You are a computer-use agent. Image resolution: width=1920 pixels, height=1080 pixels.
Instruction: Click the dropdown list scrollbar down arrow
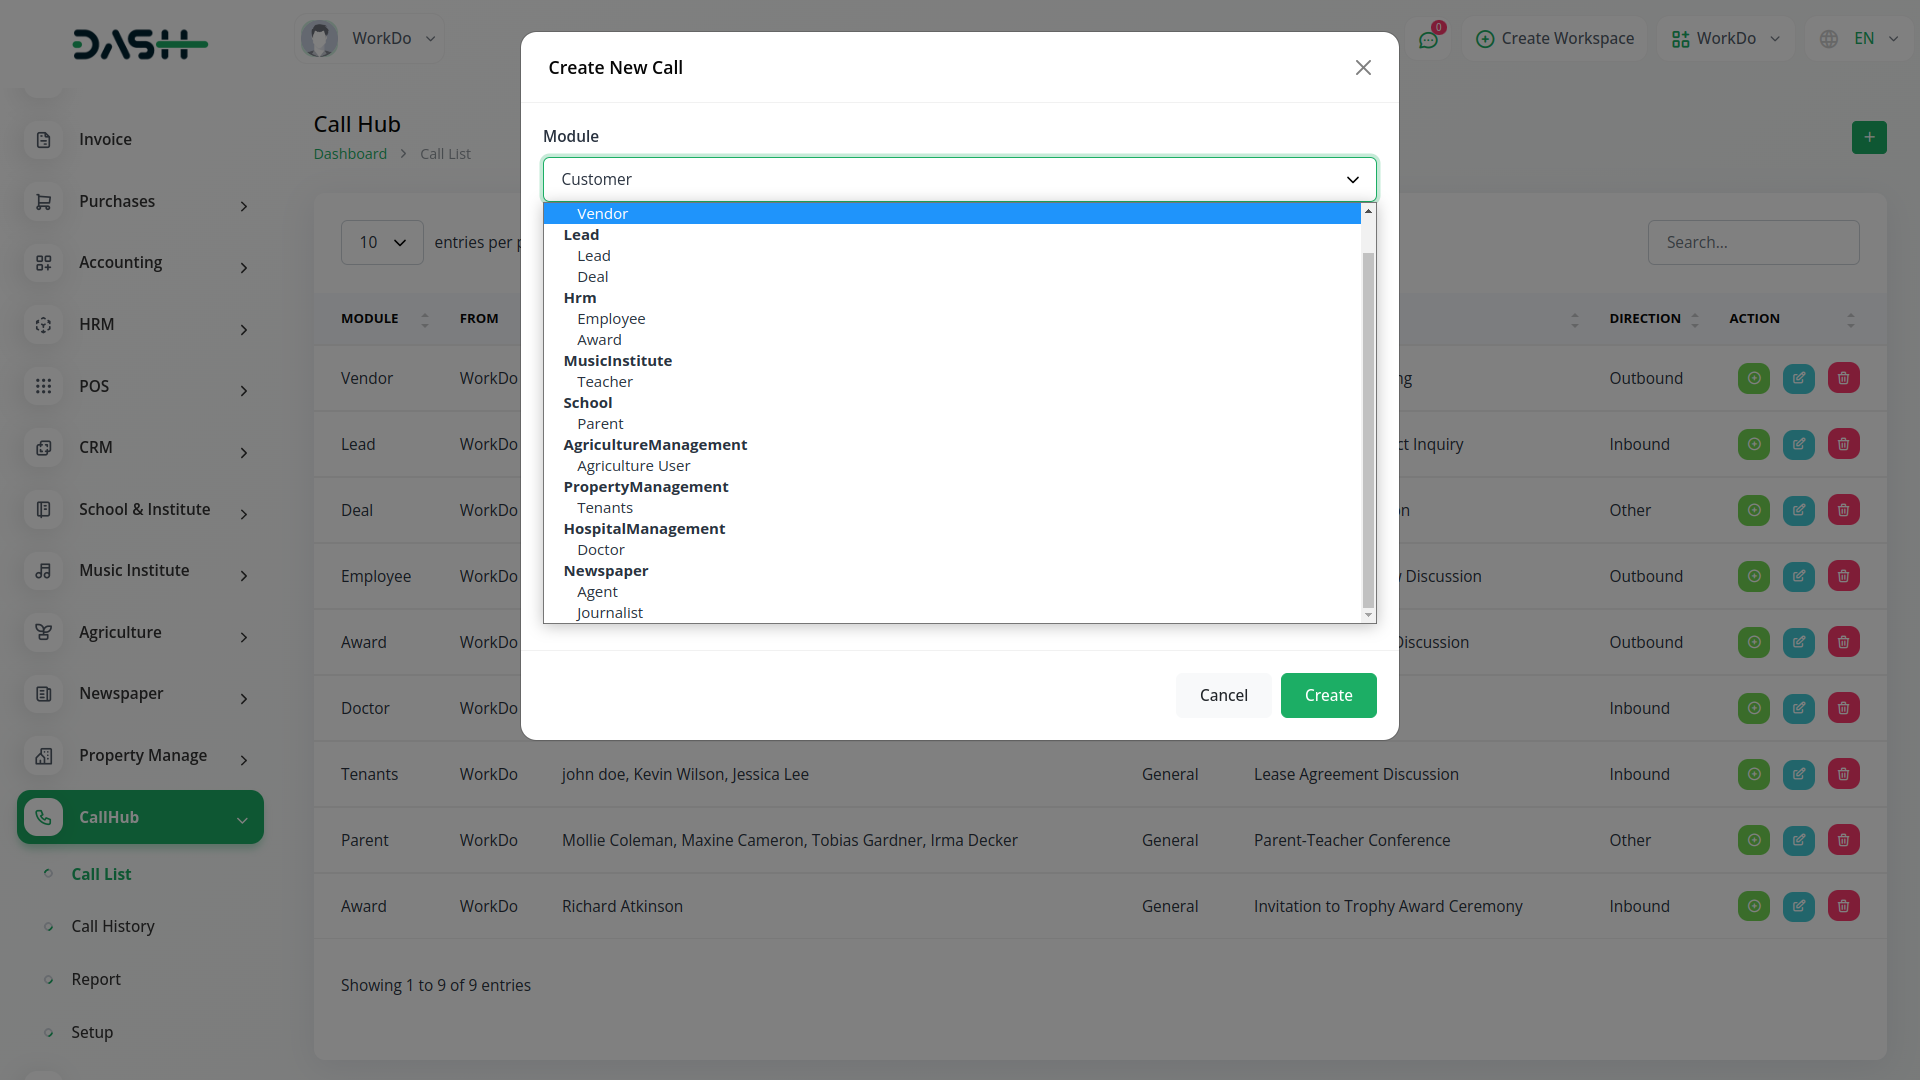point(1368,615)
